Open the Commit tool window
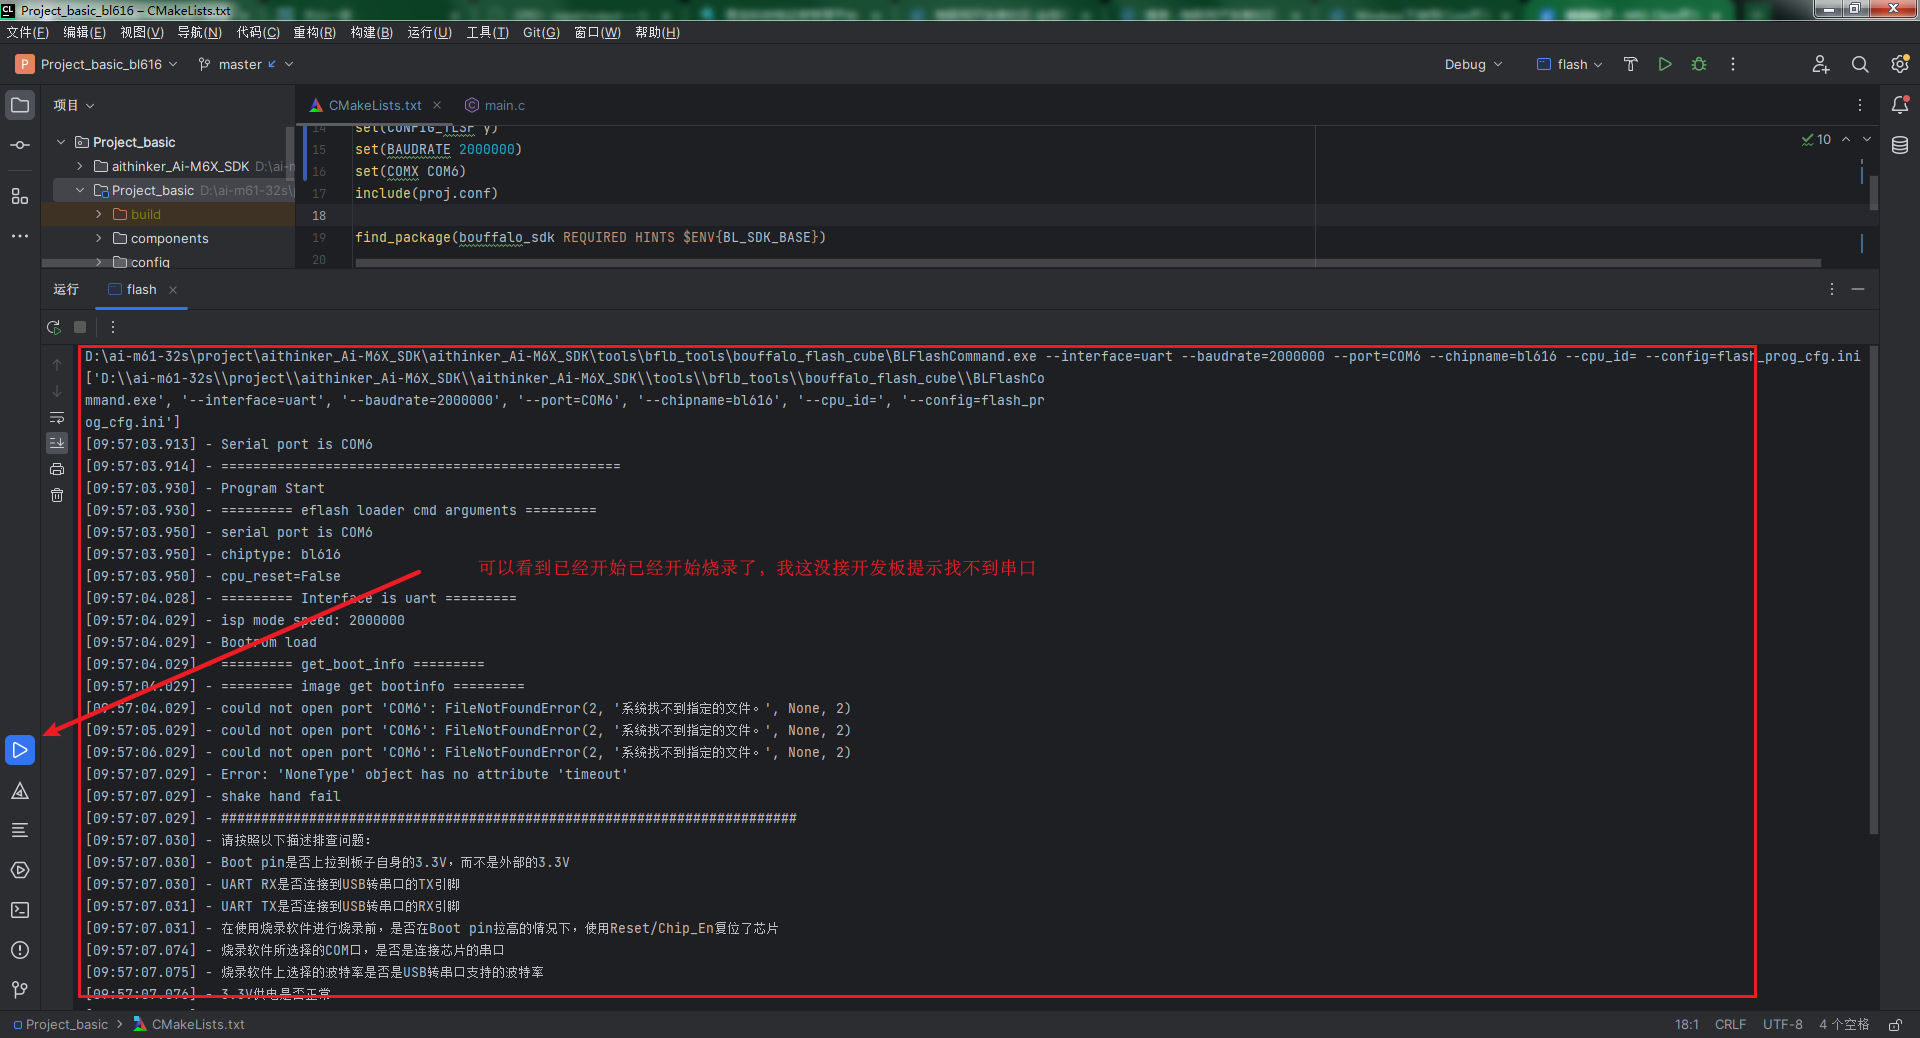This screenshot has width=1920, height=1038. [x=20, y=145]
